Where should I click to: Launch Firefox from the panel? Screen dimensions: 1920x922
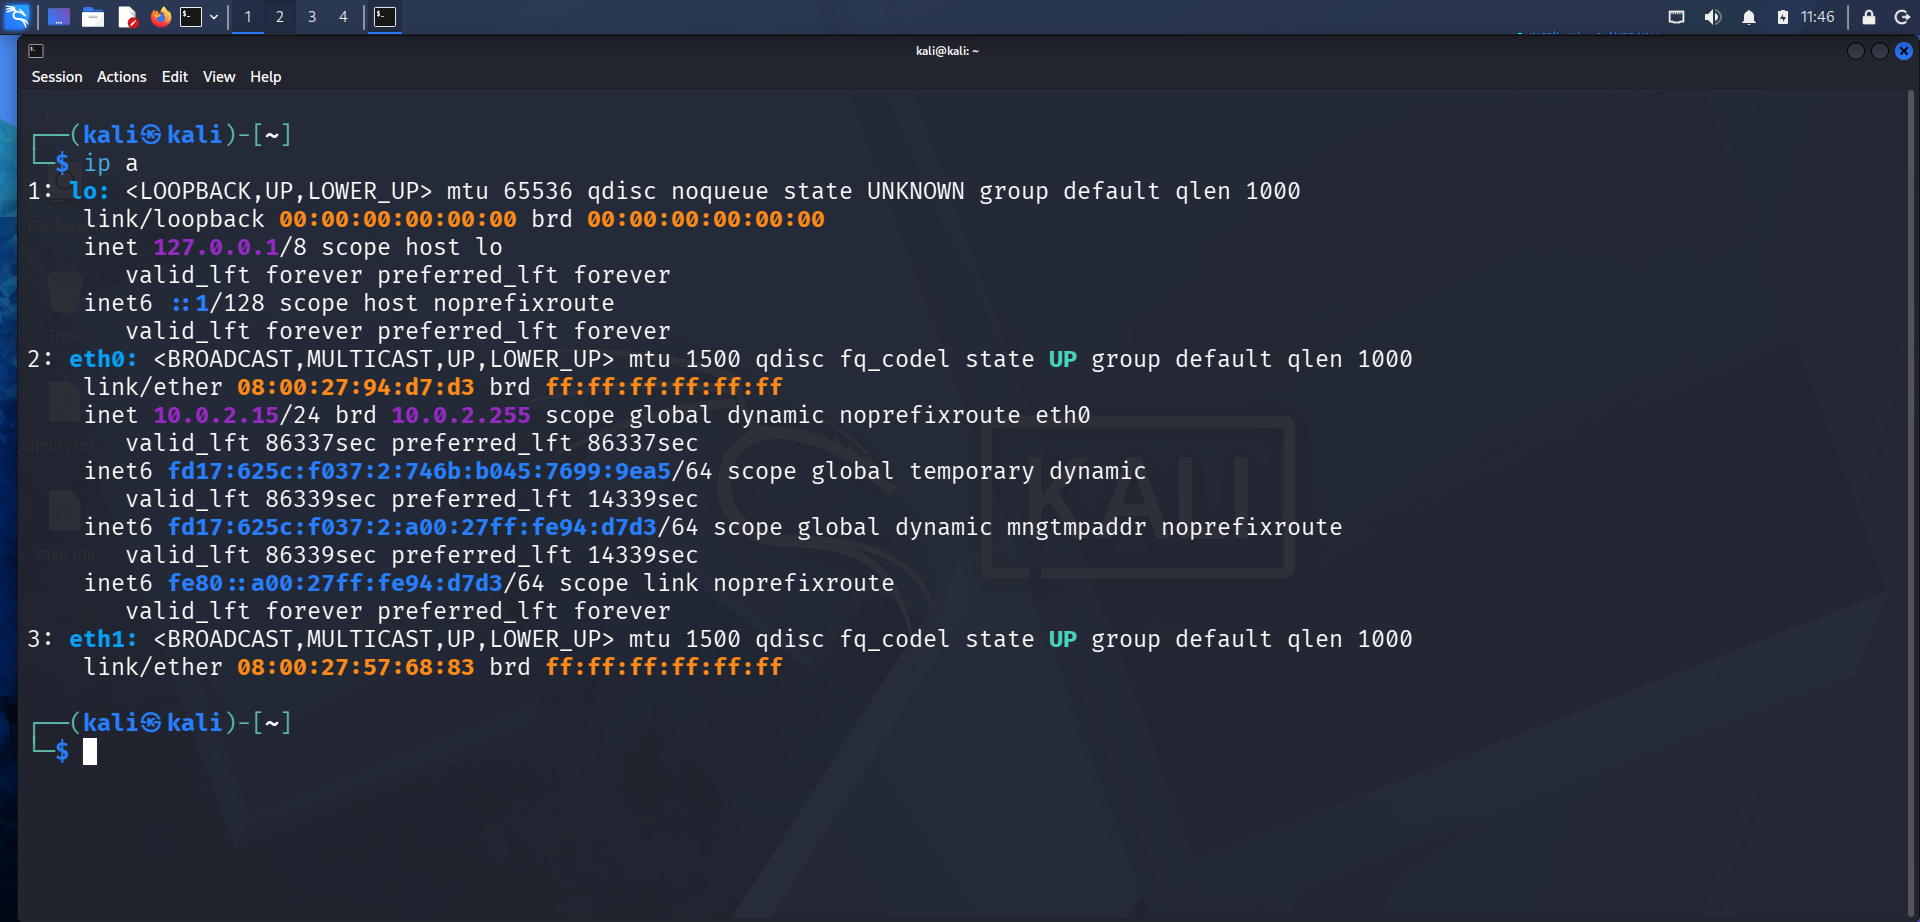160,17
